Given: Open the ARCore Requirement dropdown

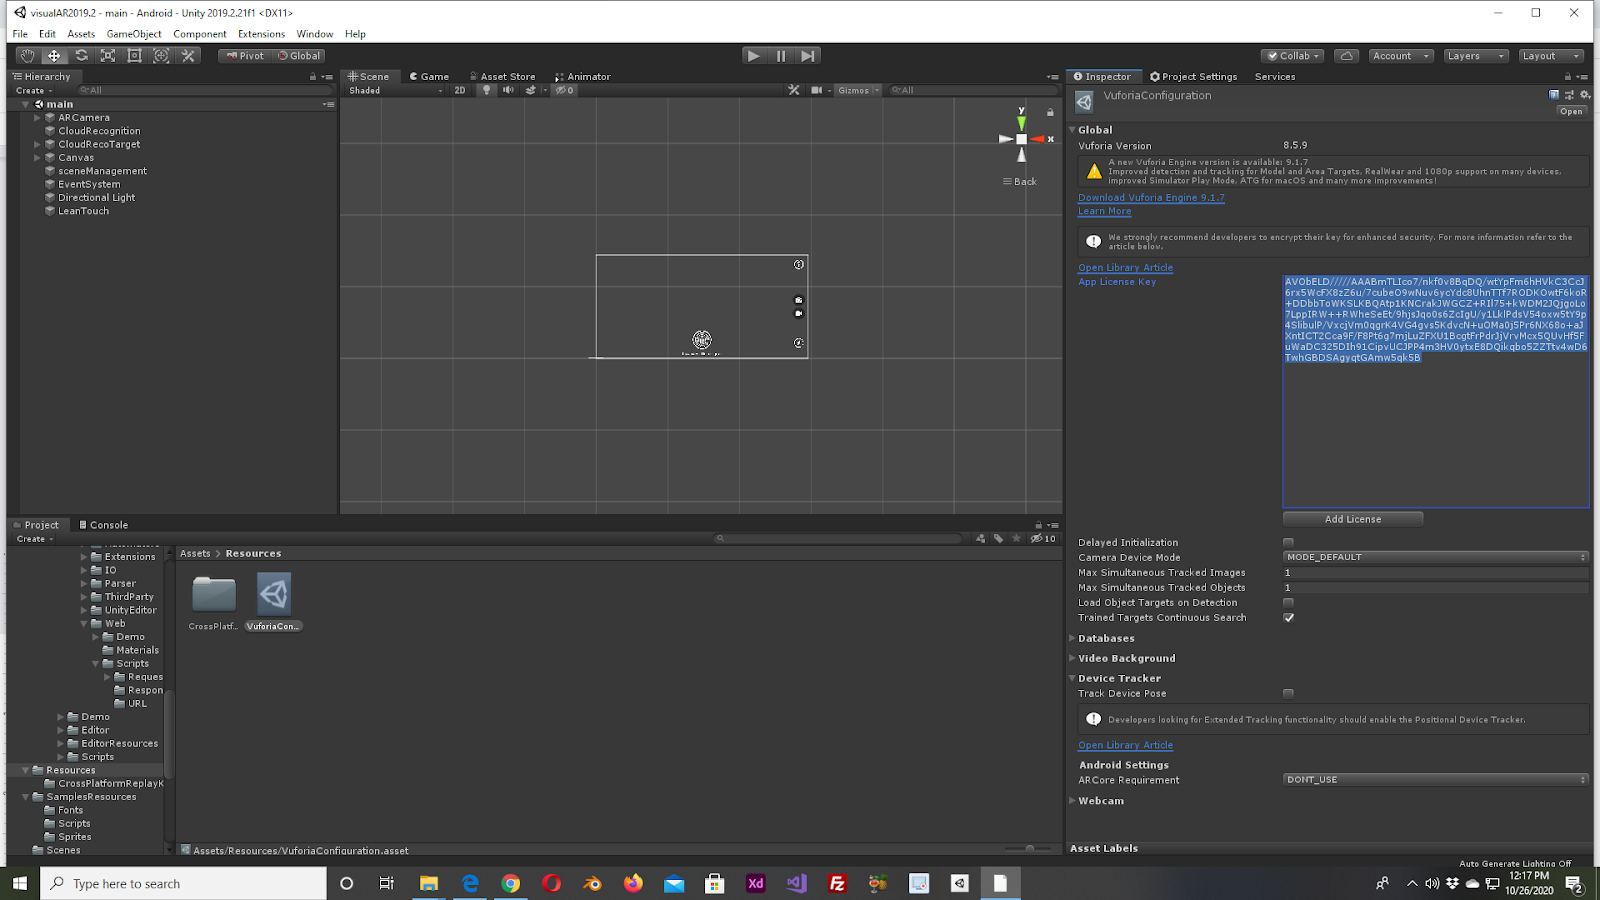Looking at the screenshot, I should [1435, 780].
